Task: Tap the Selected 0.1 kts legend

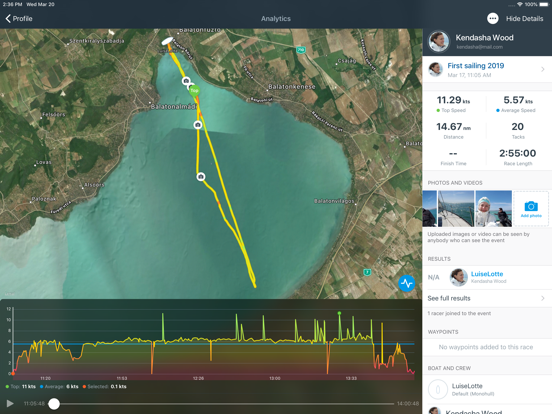Action: (x=105, y=387)
